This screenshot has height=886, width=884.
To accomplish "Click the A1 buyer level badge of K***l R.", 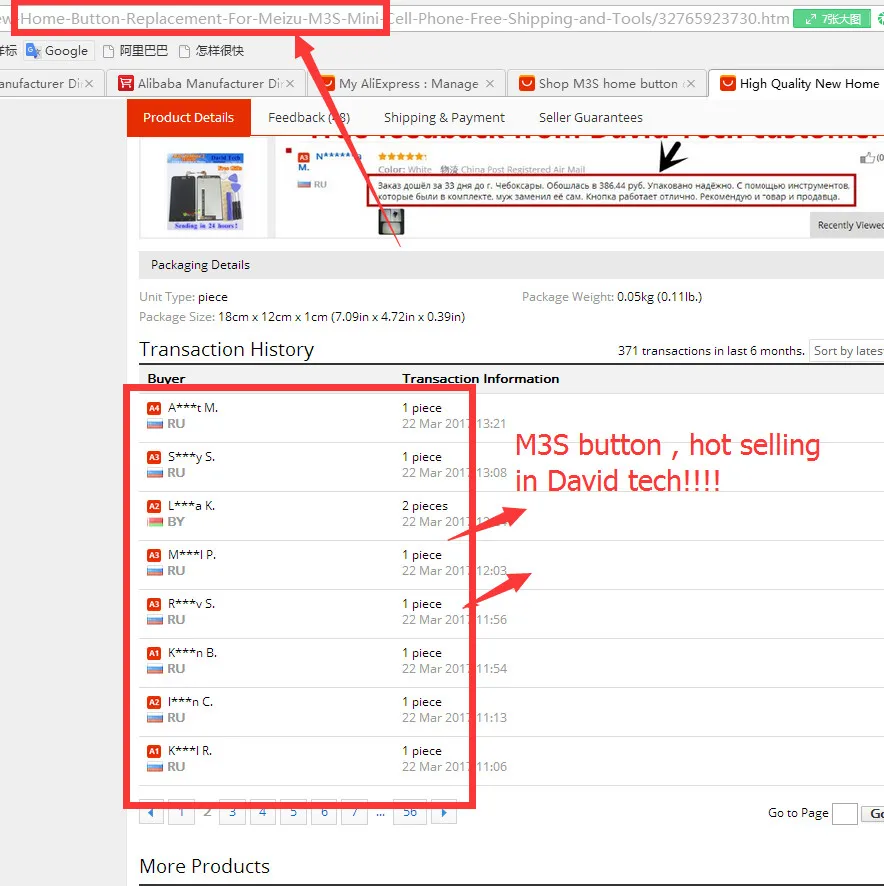I will pos(154,751).
